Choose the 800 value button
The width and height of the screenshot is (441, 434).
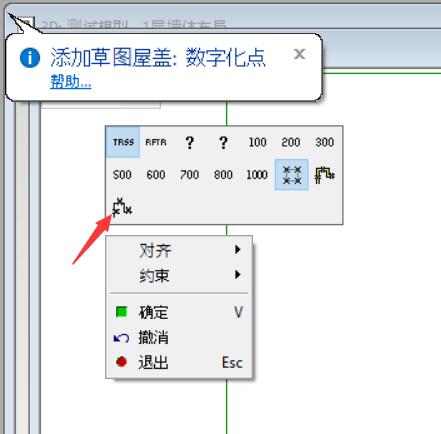pyautogui.click(x=223, y=175)
